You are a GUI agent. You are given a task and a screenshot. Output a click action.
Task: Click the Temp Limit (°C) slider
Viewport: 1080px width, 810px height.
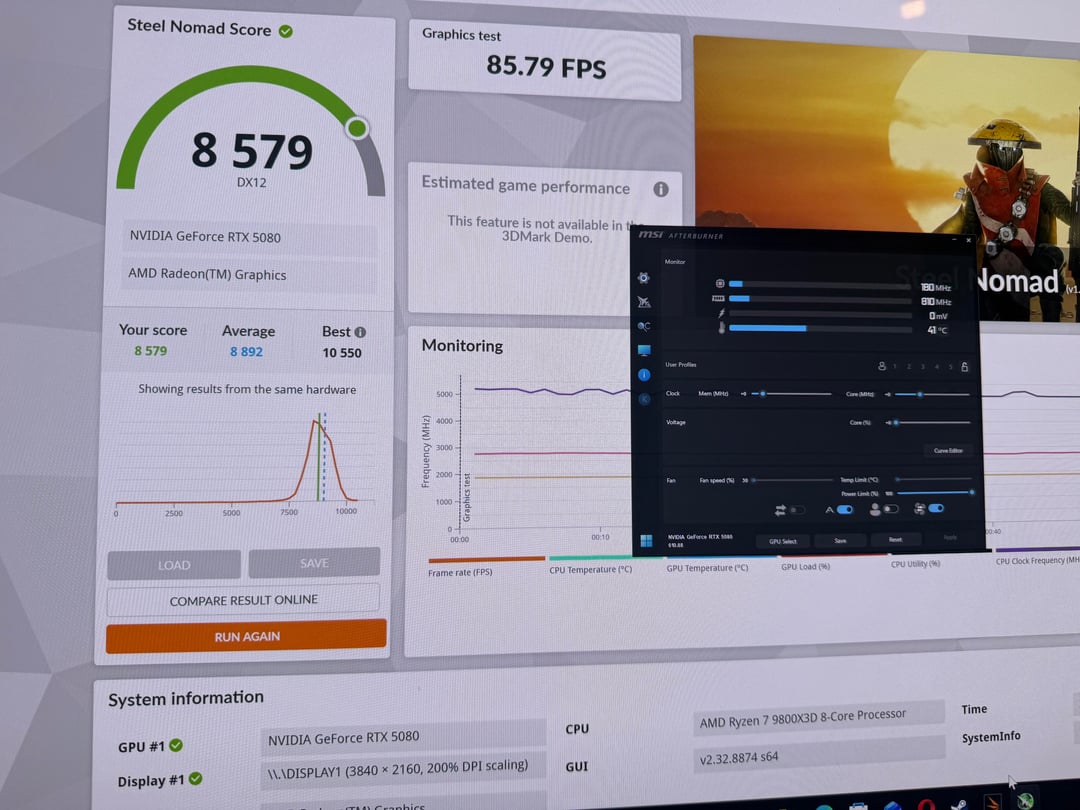coord(934,478)
